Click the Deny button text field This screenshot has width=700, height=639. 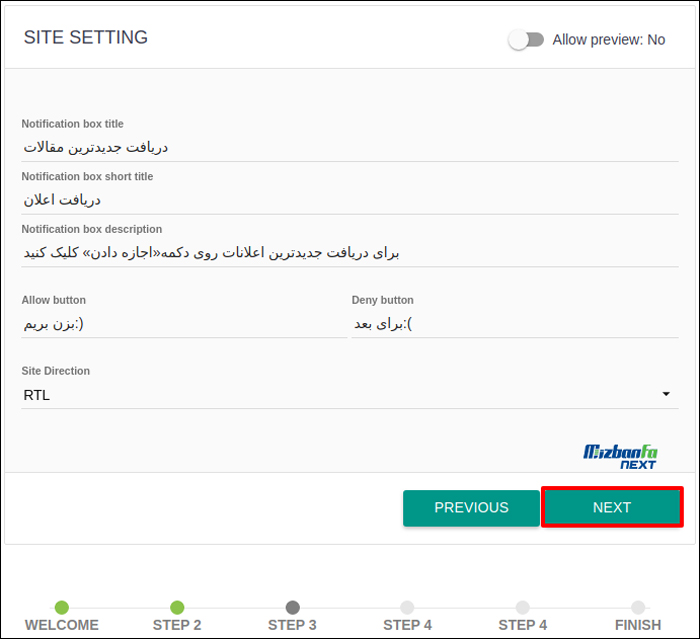(x=515, y=324)
